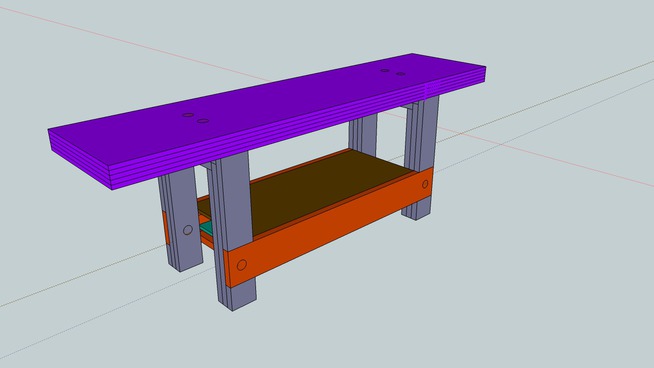Click the bolt hole at the orange stretcher's right end
Viewport: 654px width, 368px height.
(x=425, y=184)
